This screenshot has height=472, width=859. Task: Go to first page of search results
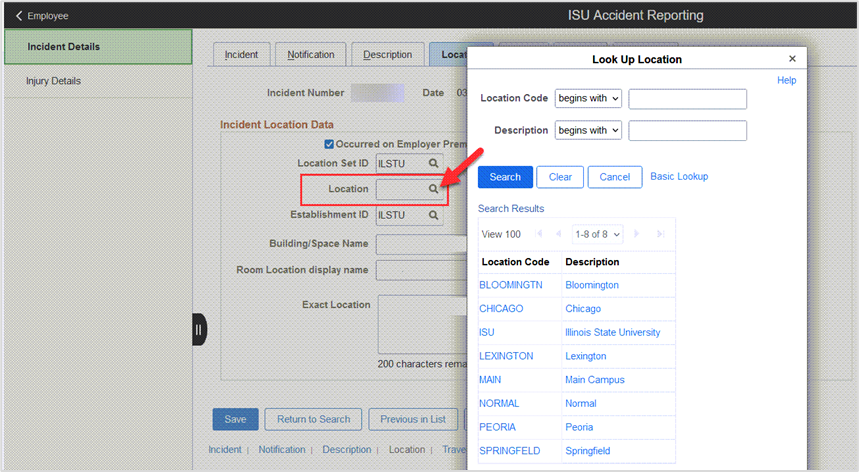click(539, 234)
